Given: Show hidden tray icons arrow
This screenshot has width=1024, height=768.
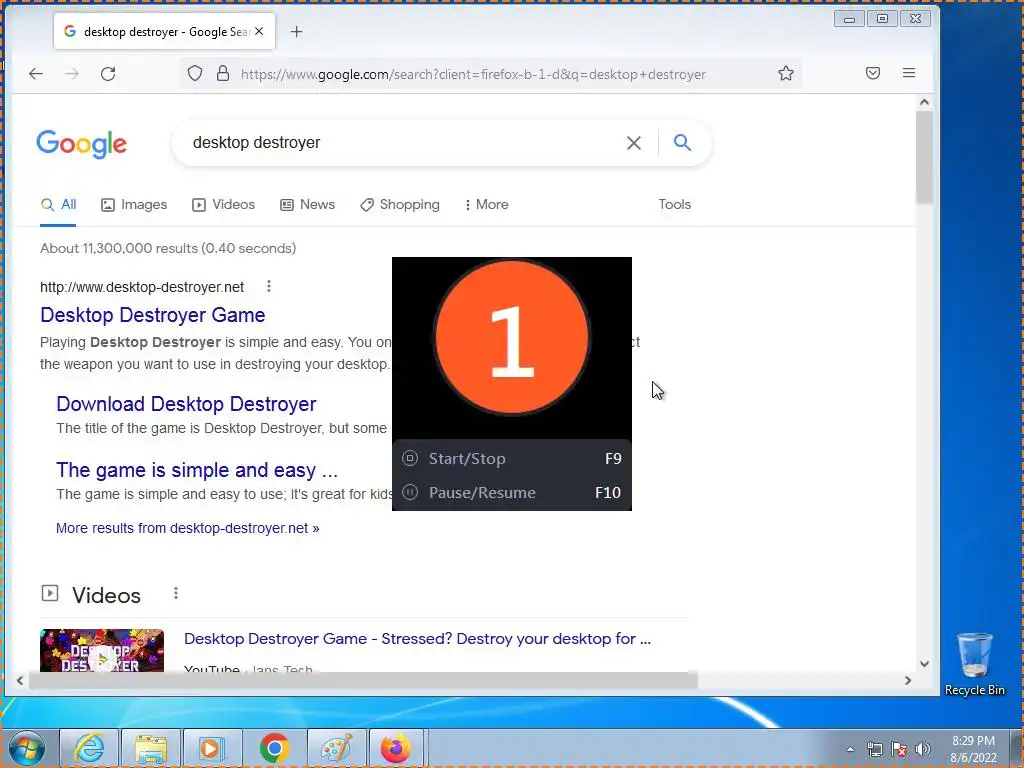Looking at the screenshot, I should pos(850,749).
